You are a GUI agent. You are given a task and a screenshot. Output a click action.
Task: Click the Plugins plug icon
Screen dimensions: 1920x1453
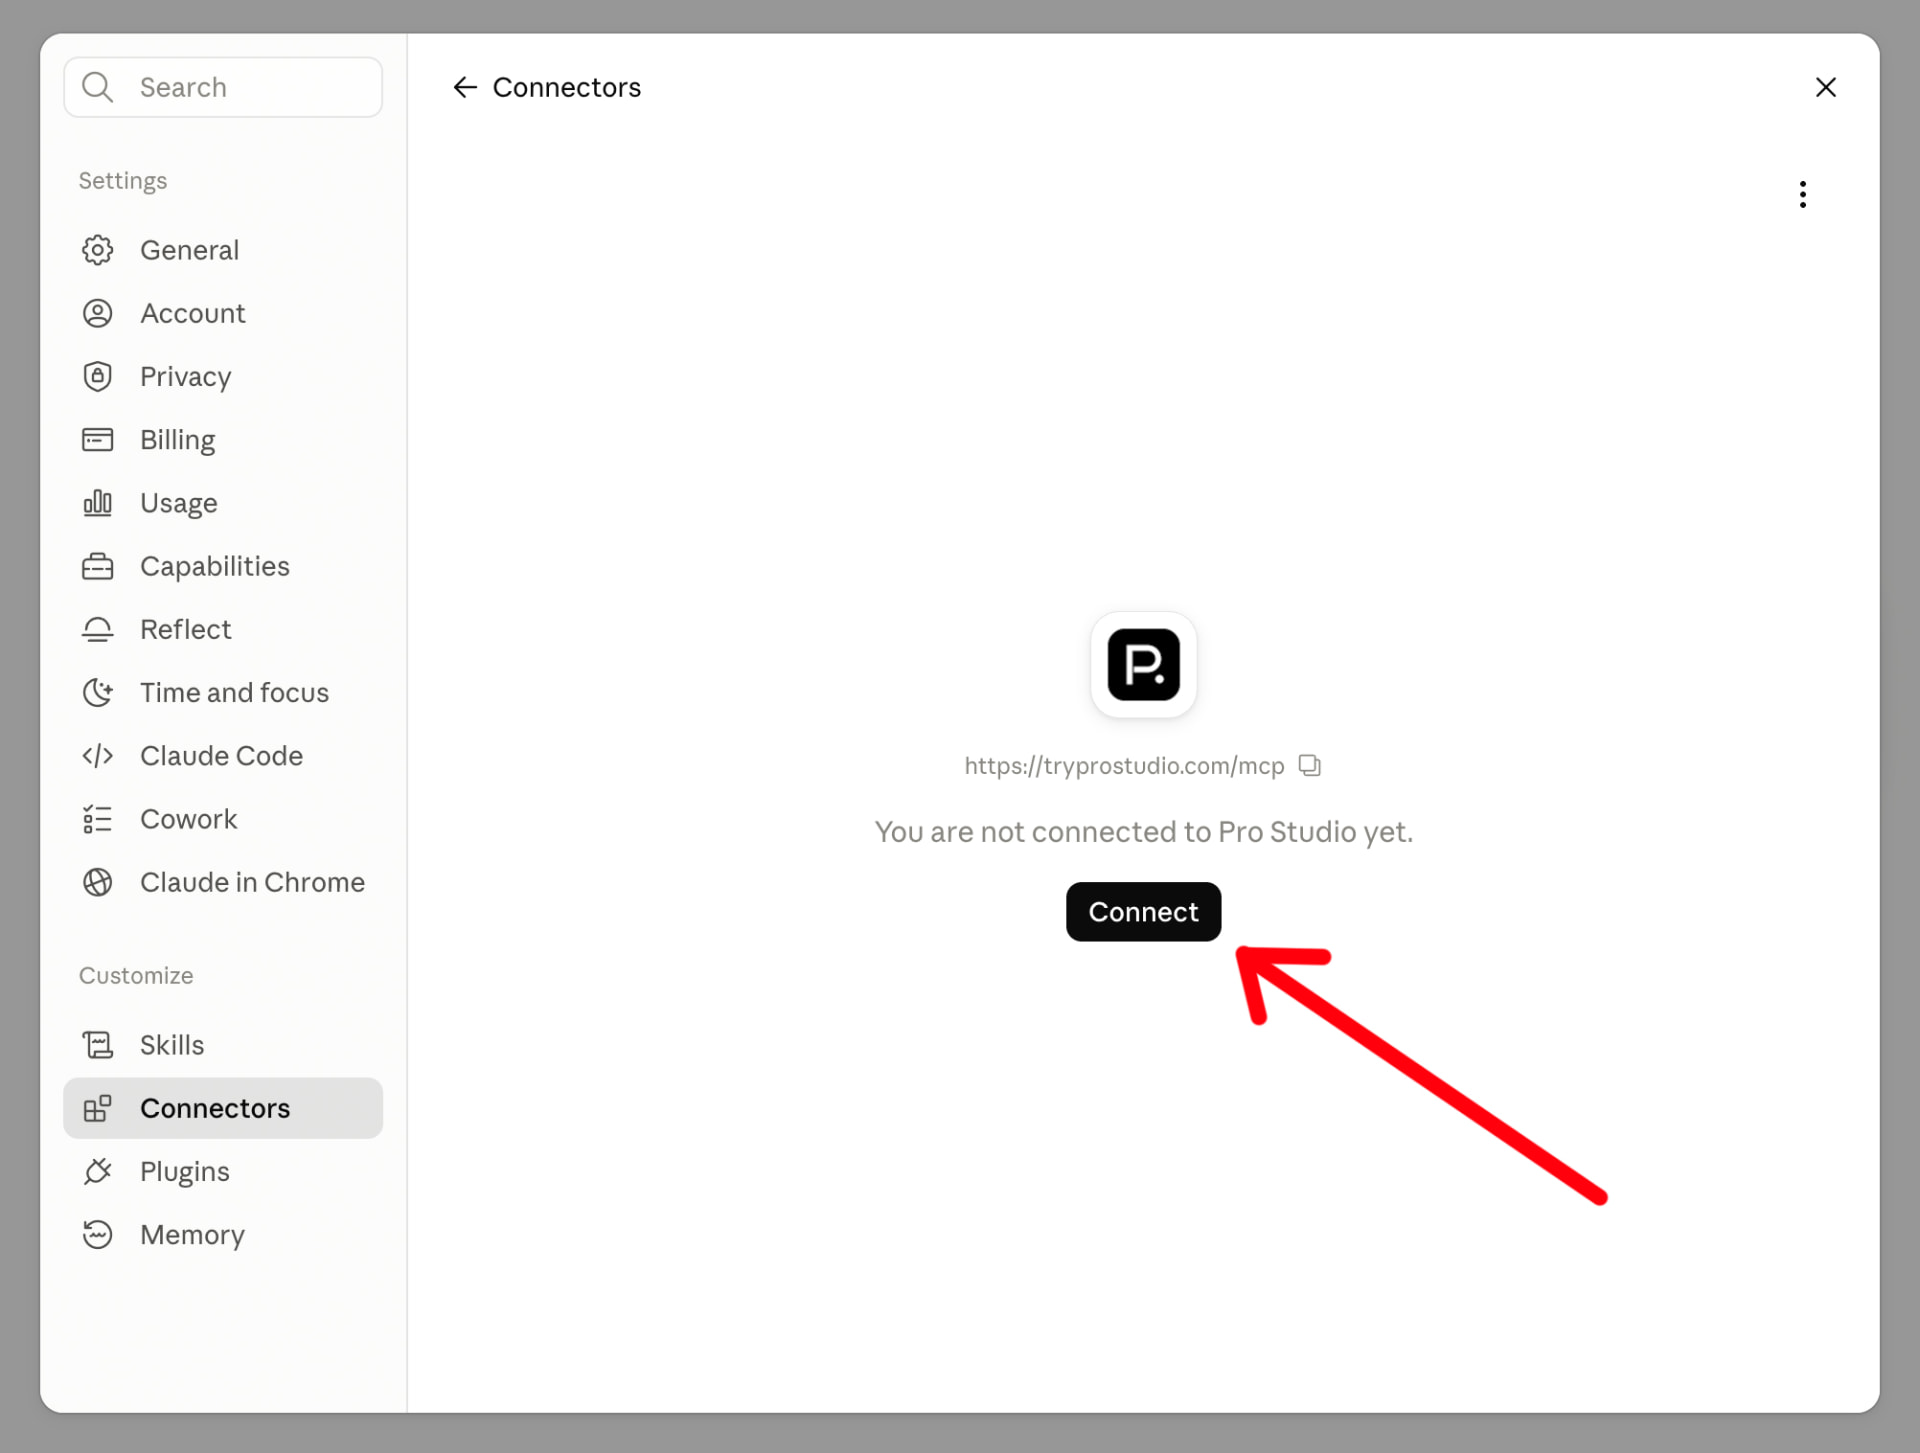click(x=97, y=1171)
